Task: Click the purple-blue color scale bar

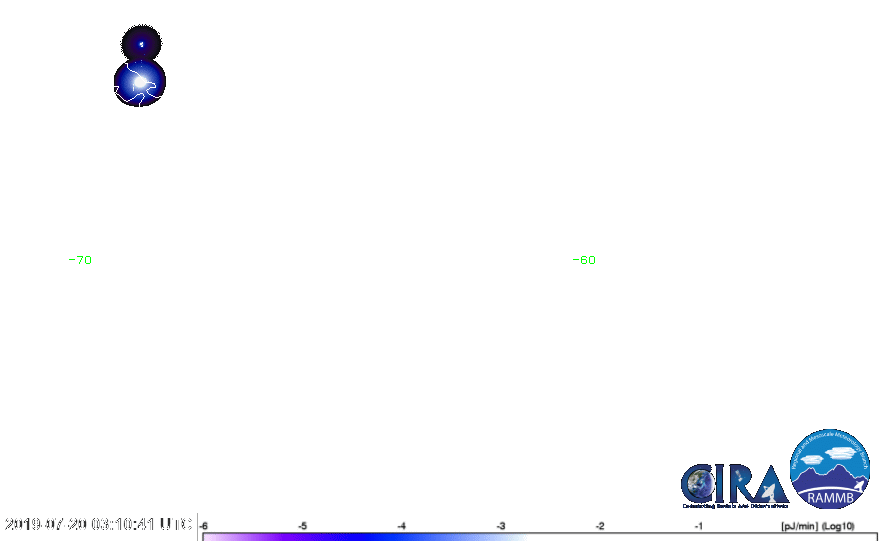Action: 365,537
